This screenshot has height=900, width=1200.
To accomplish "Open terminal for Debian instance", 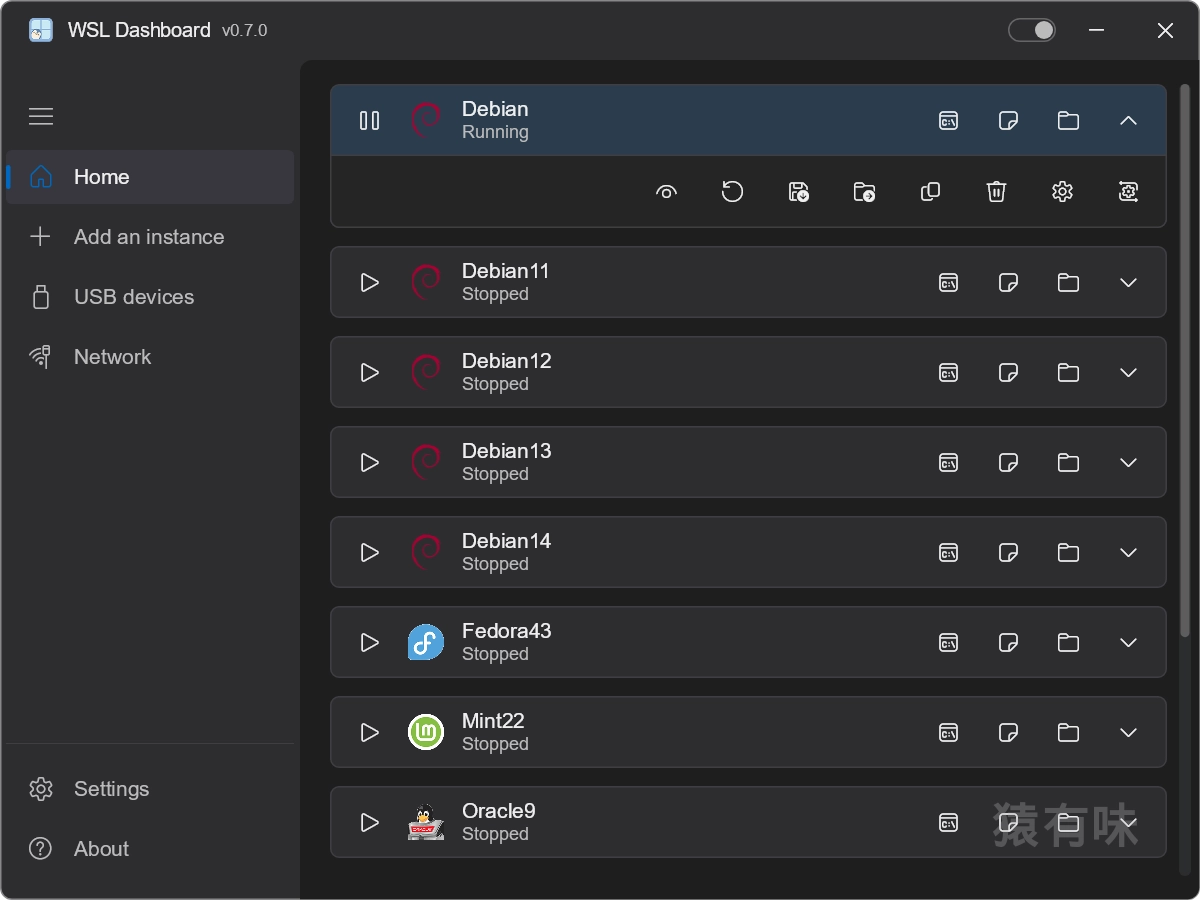I will click(x=948, y=121).
